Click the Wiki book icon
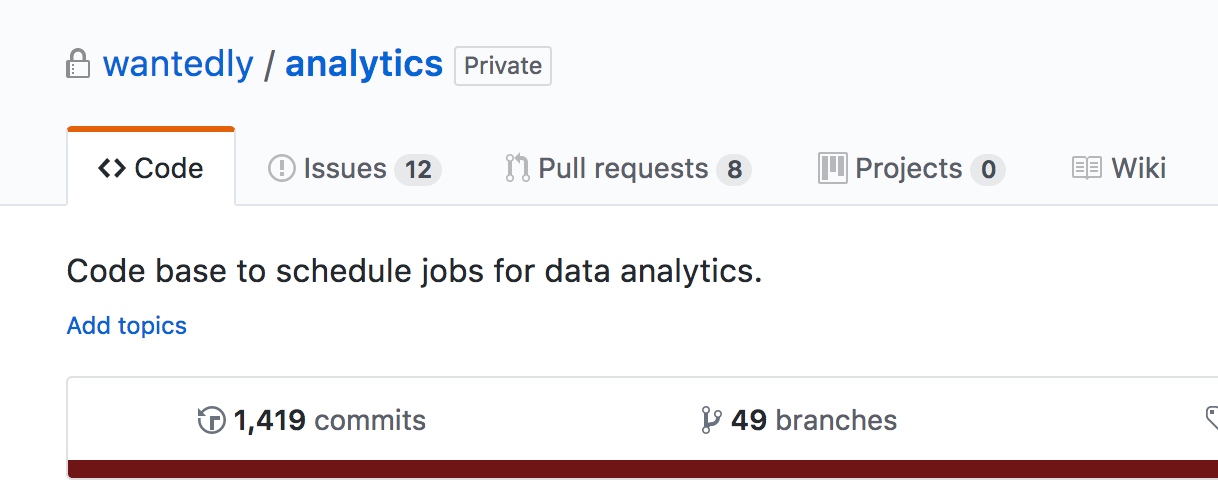Image resolution: width=1218 pixels, height=496 pixels. click(x=1086, y=168)
